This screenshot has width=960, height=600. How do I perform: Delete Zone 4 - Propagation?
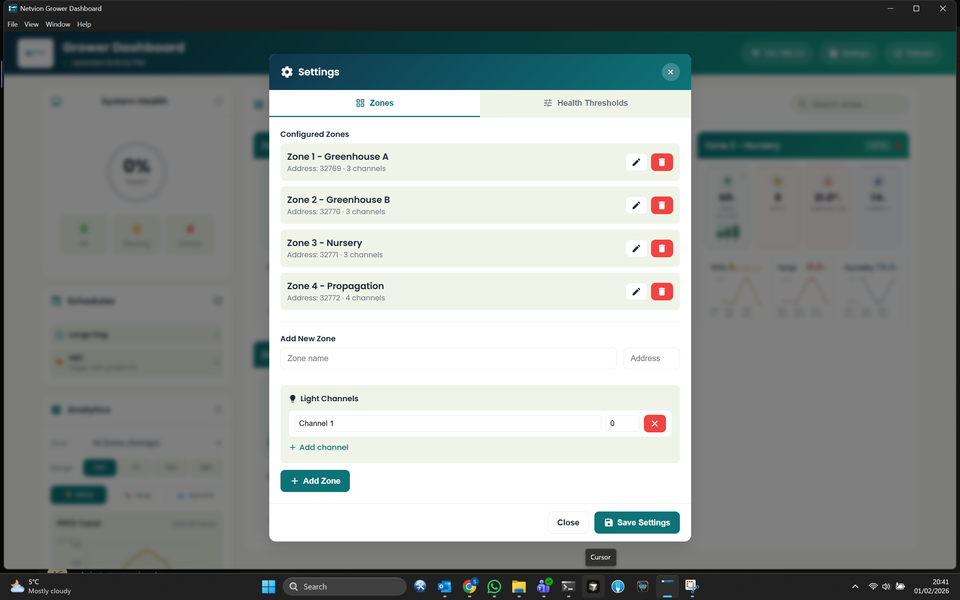[x=662, y=291]
